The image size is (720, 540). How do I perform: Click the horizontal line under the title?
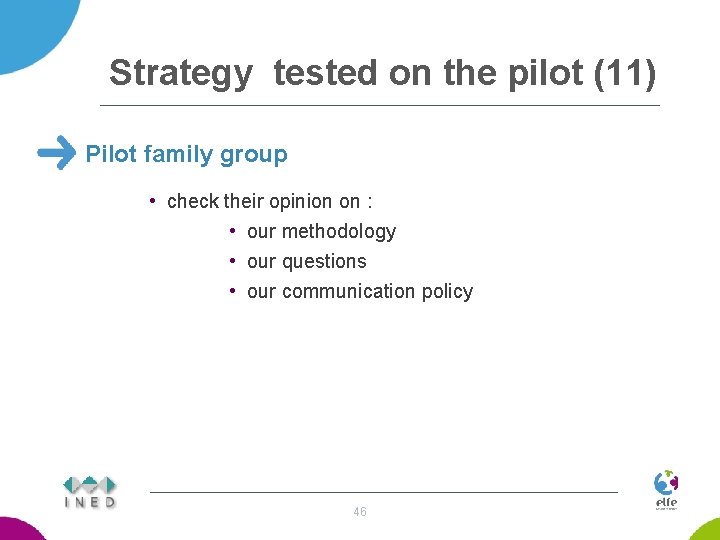point(380,105)
